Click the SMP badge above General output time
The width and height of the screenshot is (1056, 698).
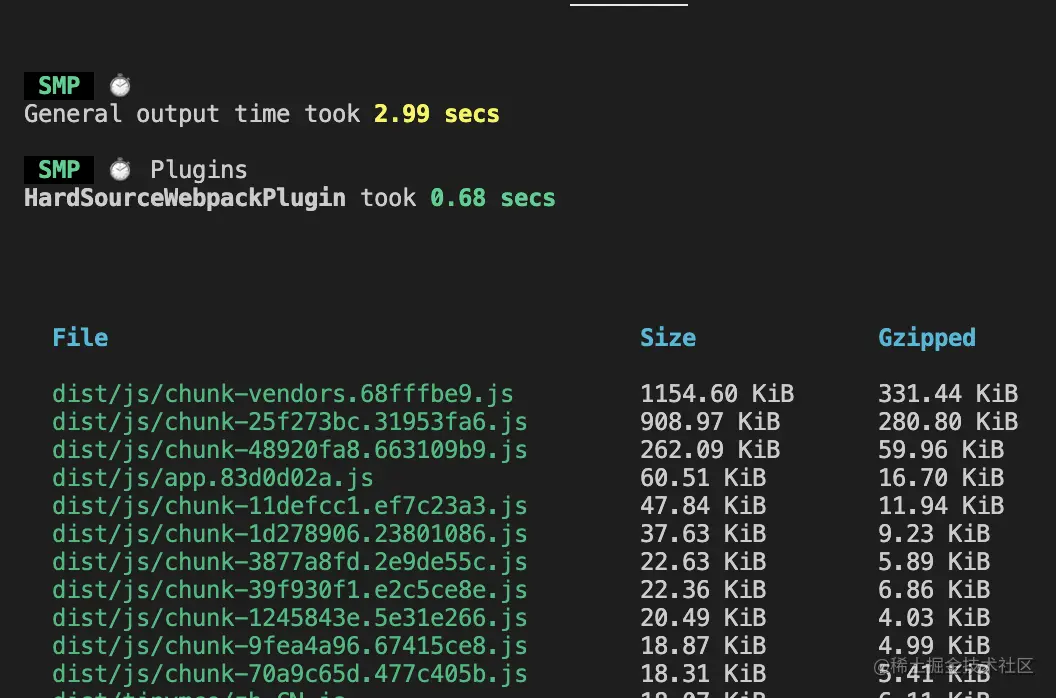coord(59,86)
